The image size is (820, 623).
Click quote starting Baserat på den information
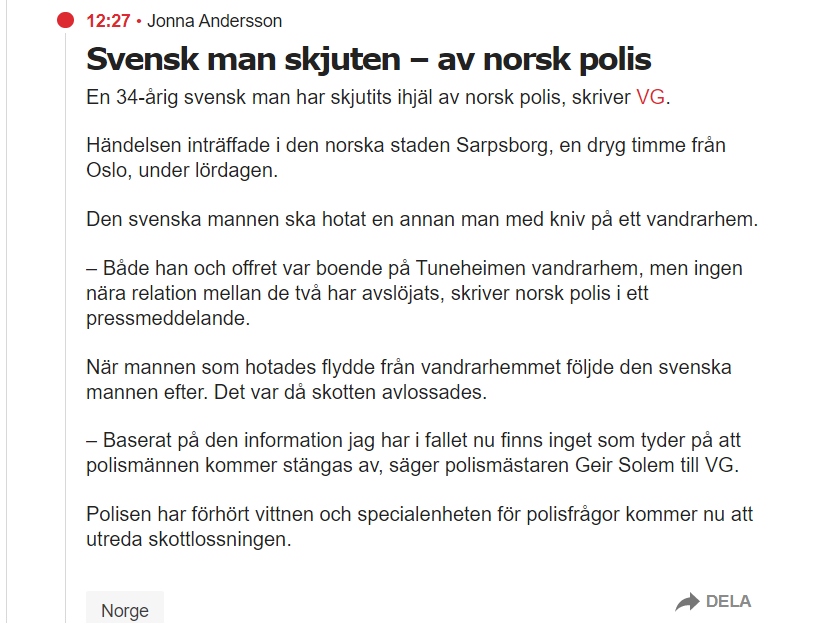click(x=412, y=441)
